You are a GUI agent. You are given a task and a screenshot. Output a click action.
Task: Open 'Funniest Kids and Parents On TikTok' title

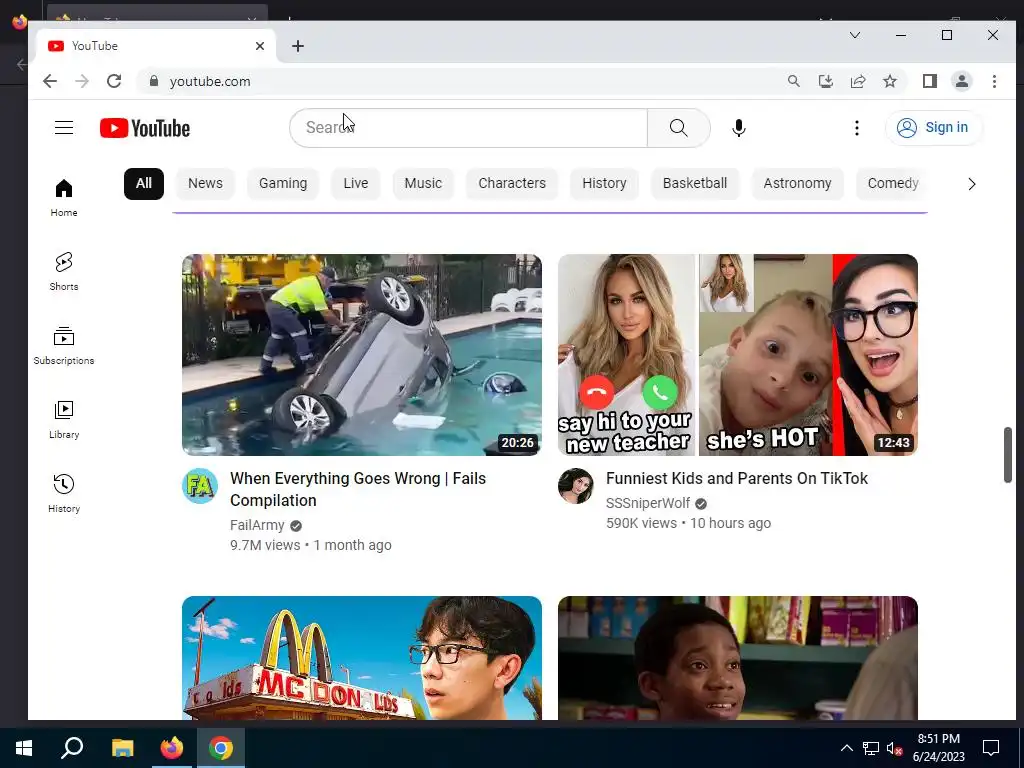pyautogui.click(x=737, y=479)
